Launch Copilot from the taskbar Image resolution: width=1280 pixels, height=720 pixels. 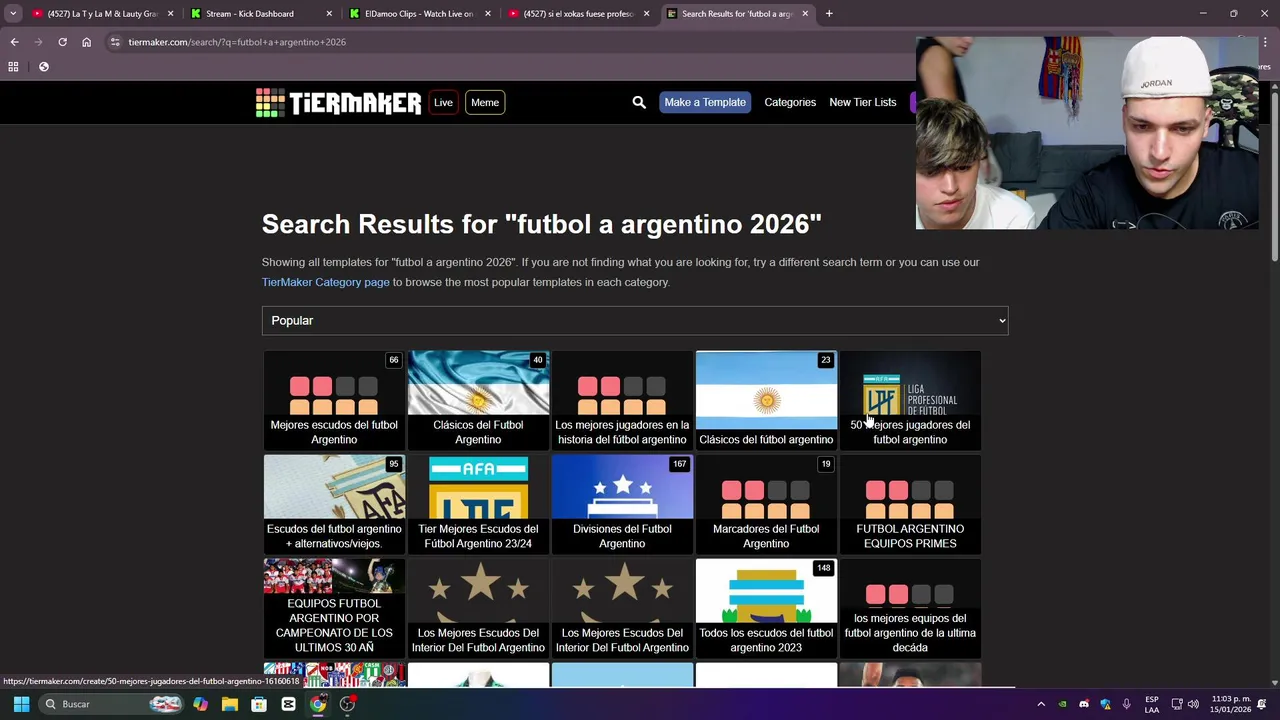201,704
